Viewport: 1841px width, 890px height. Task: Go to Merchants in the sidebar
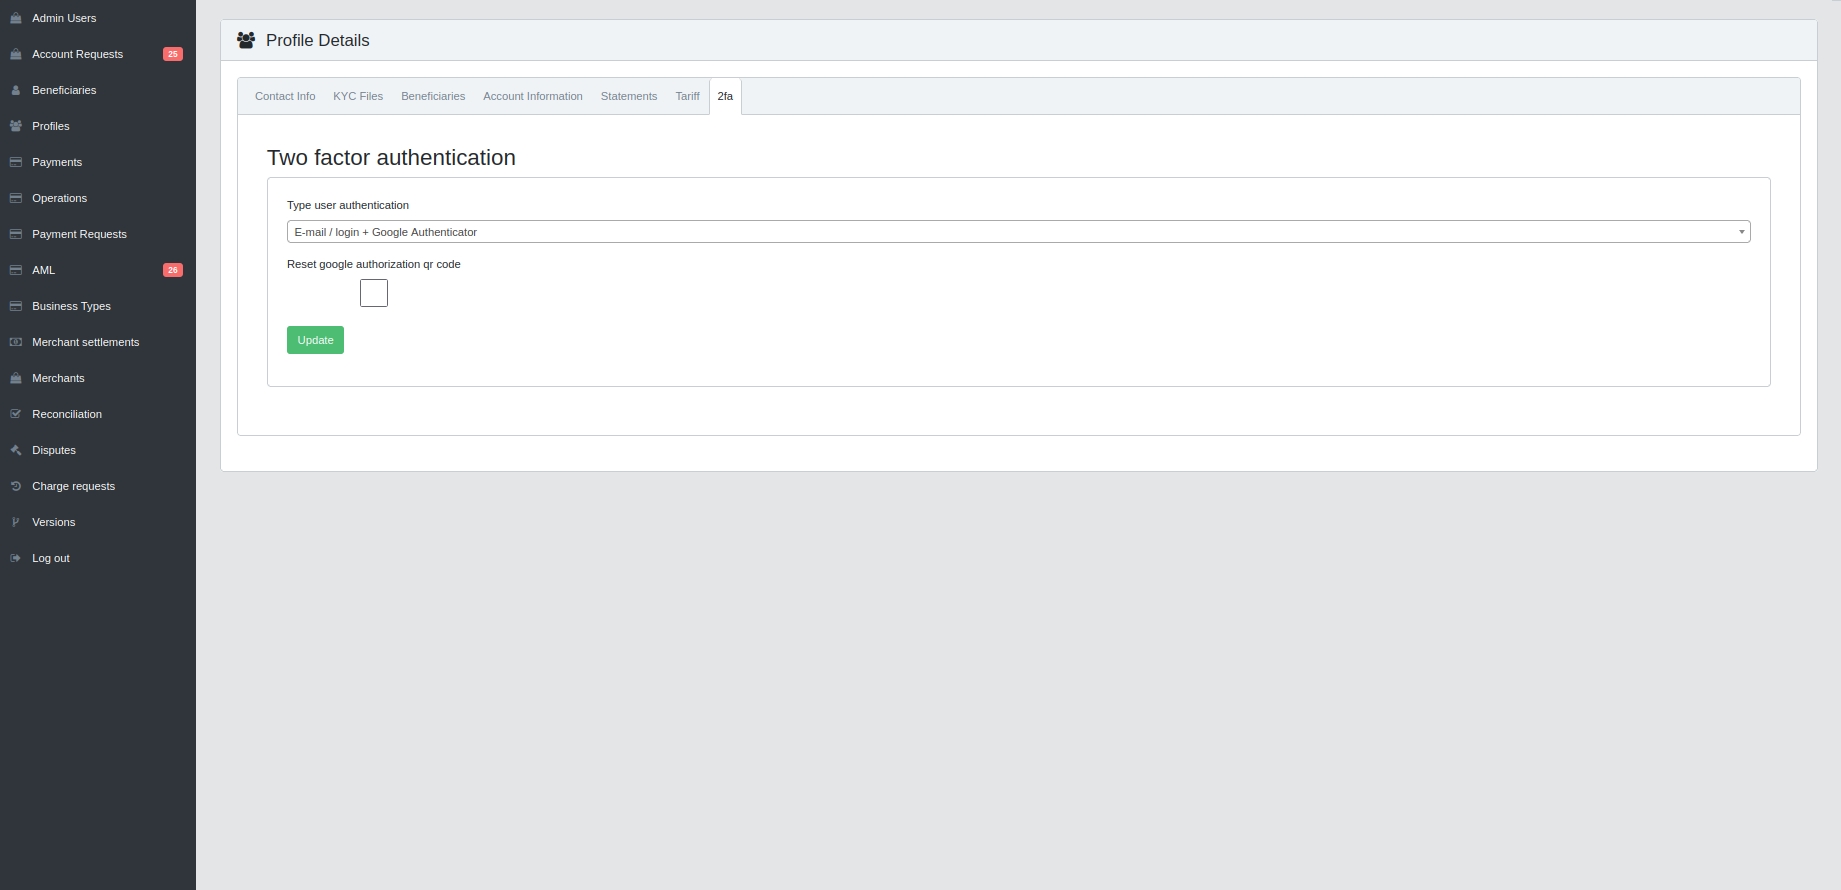(x=58, y=378)
